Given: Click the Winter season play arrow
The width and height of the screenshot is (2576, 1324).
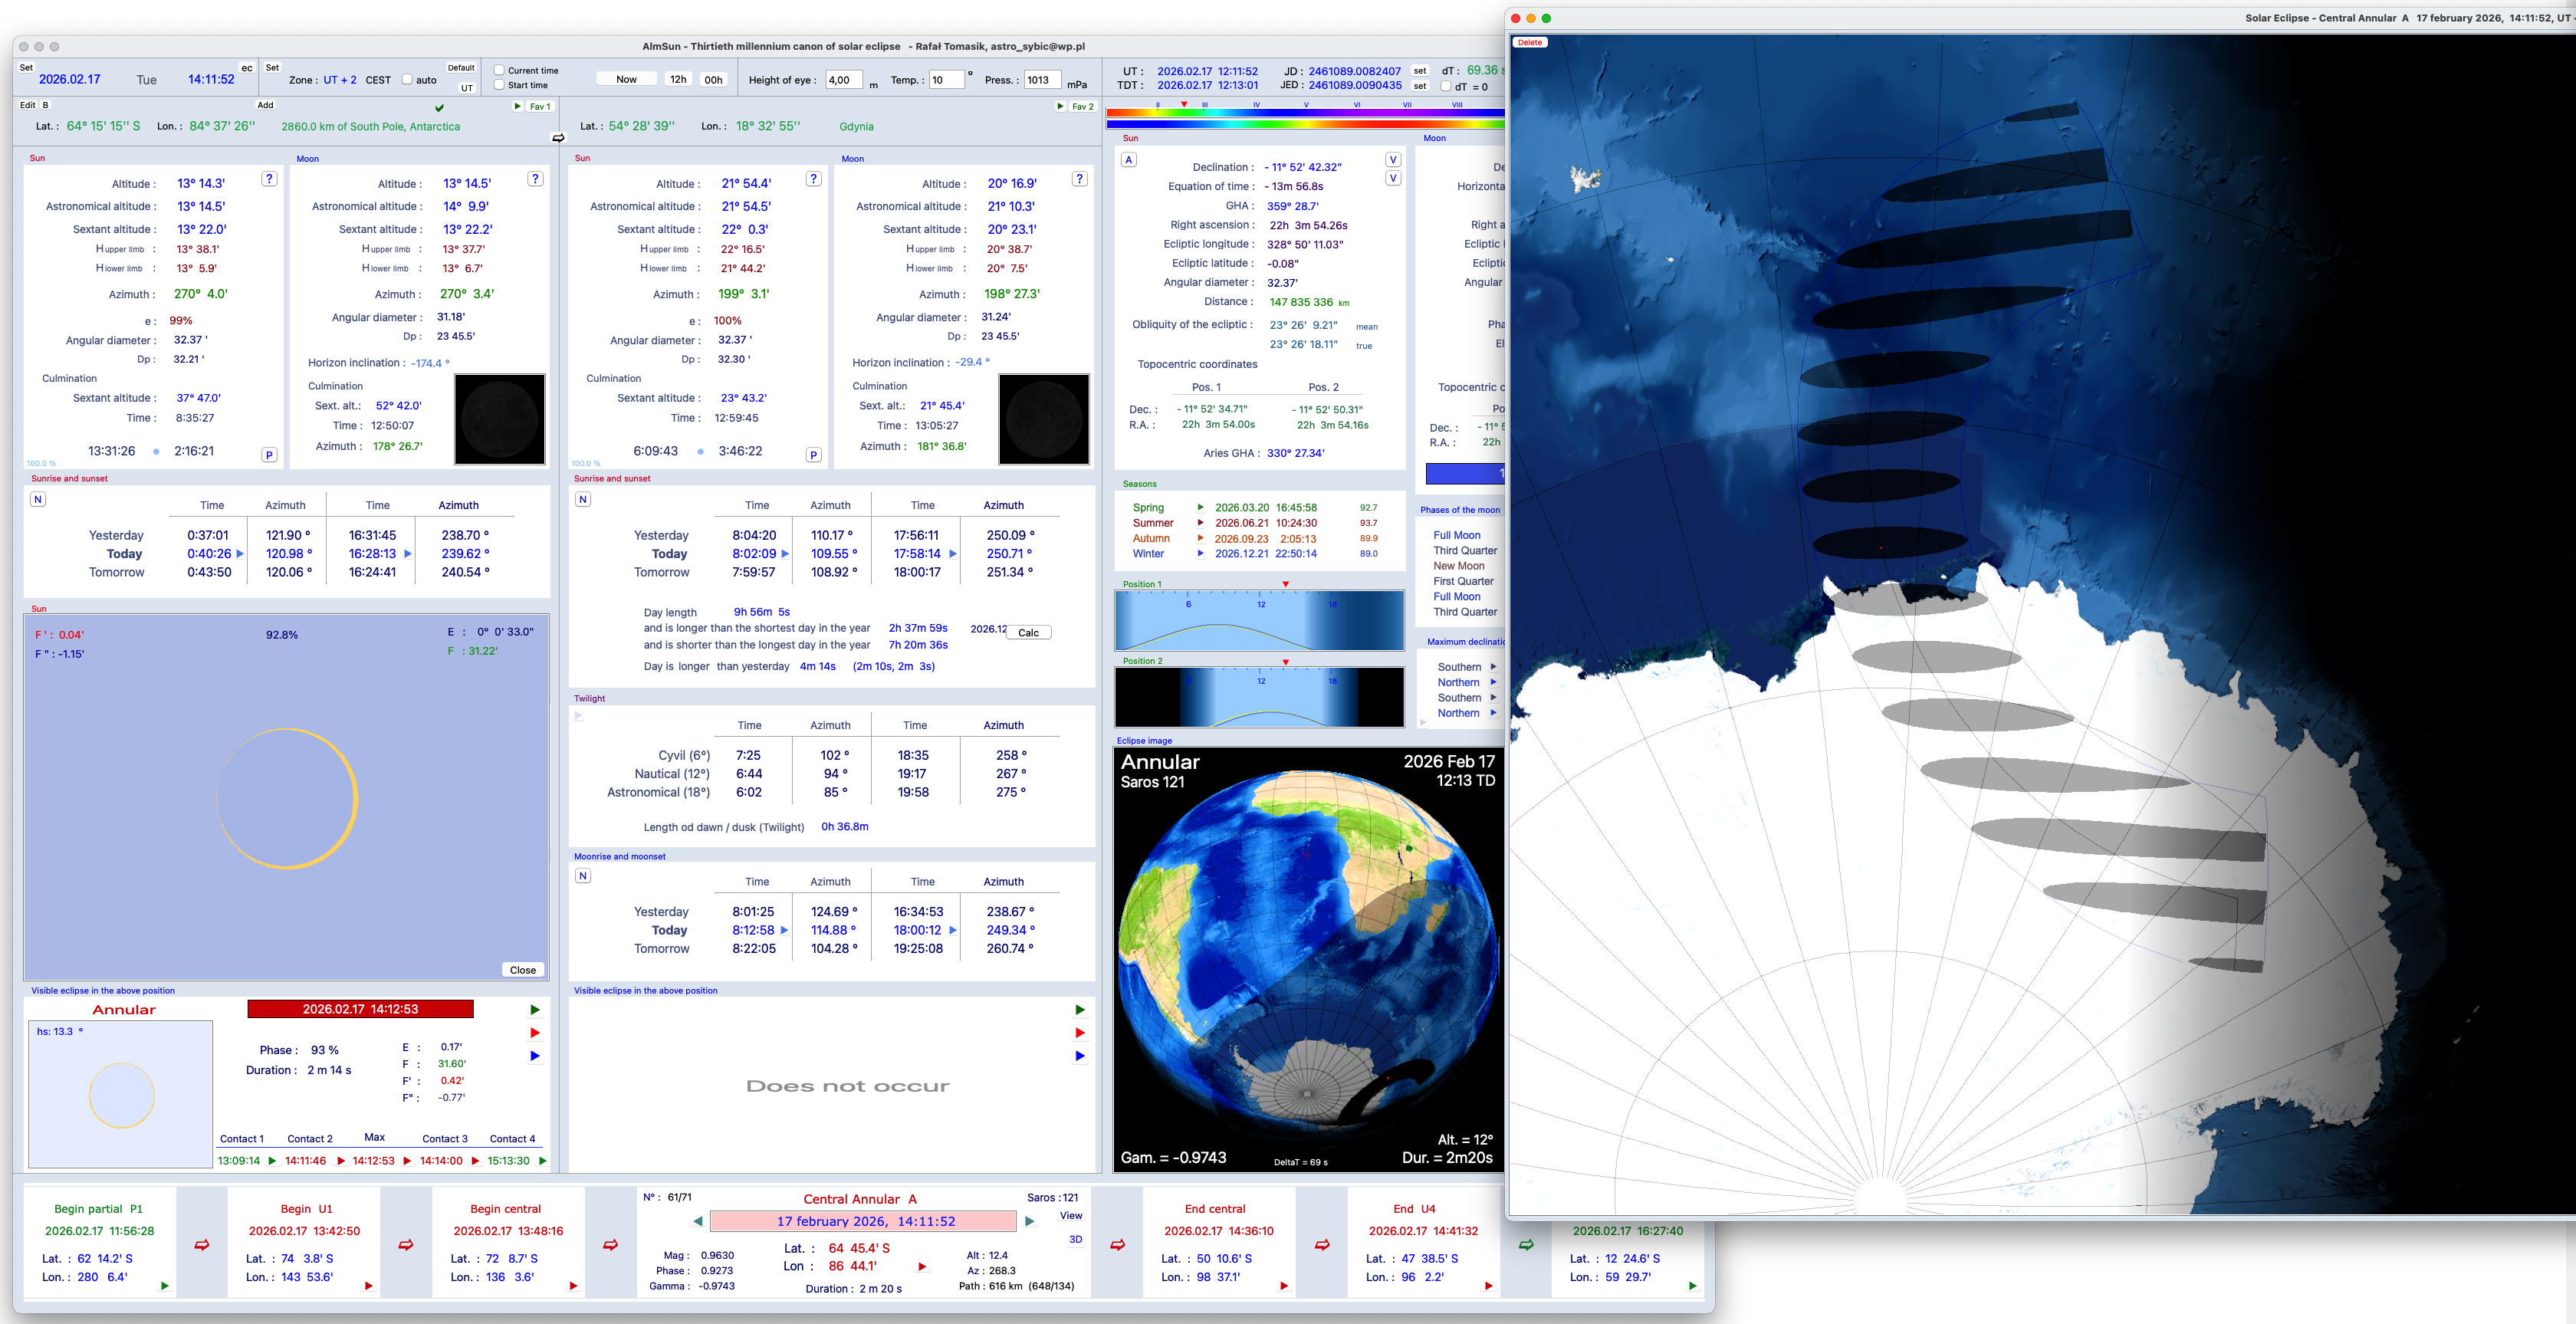Looking at the screenshot, I should coord(1201,554).
